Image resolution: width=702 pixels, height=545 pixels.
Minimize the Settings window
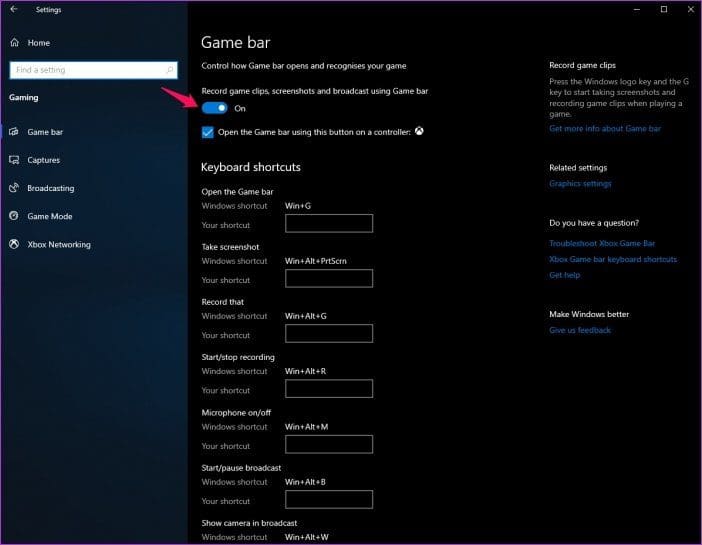[x=637, y=9]
